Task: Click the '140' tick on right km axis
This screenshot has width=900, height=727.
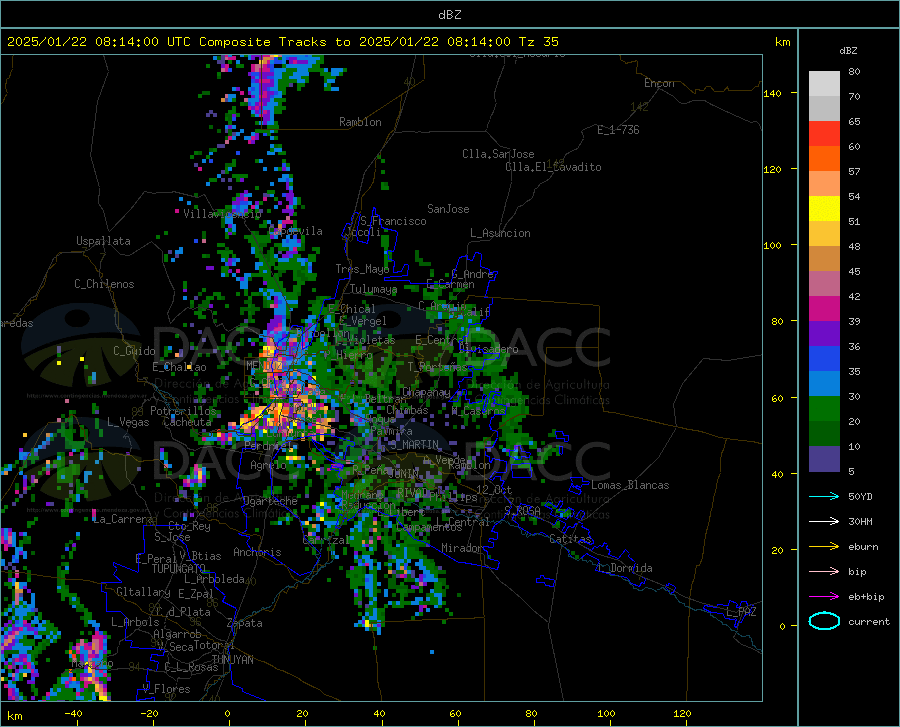Action: click(x=772, y=93)
